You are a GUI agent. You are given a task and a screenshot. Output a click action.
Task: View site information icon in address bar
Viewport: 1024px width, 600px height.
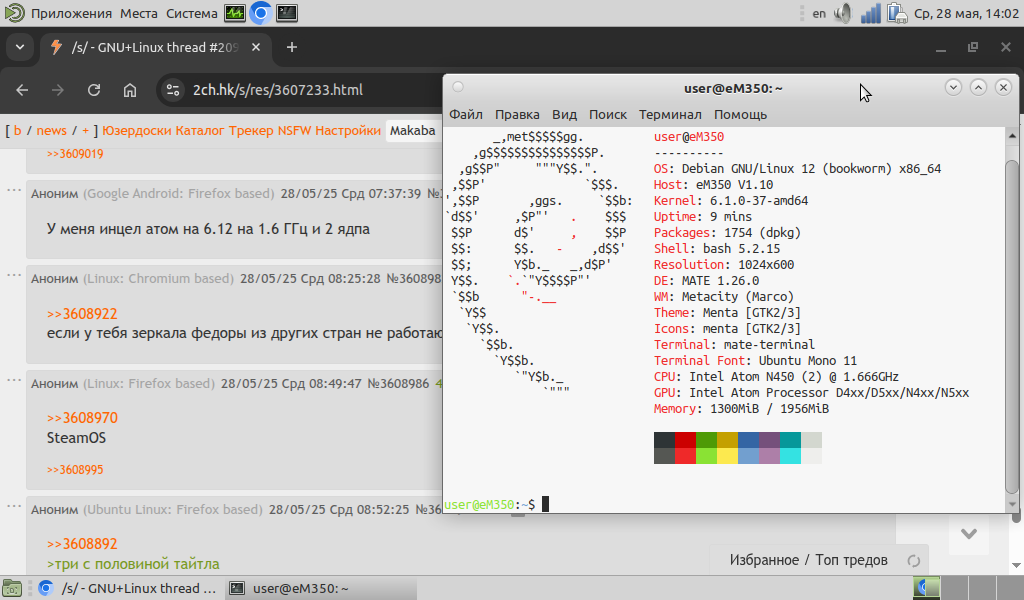[173, 90]
